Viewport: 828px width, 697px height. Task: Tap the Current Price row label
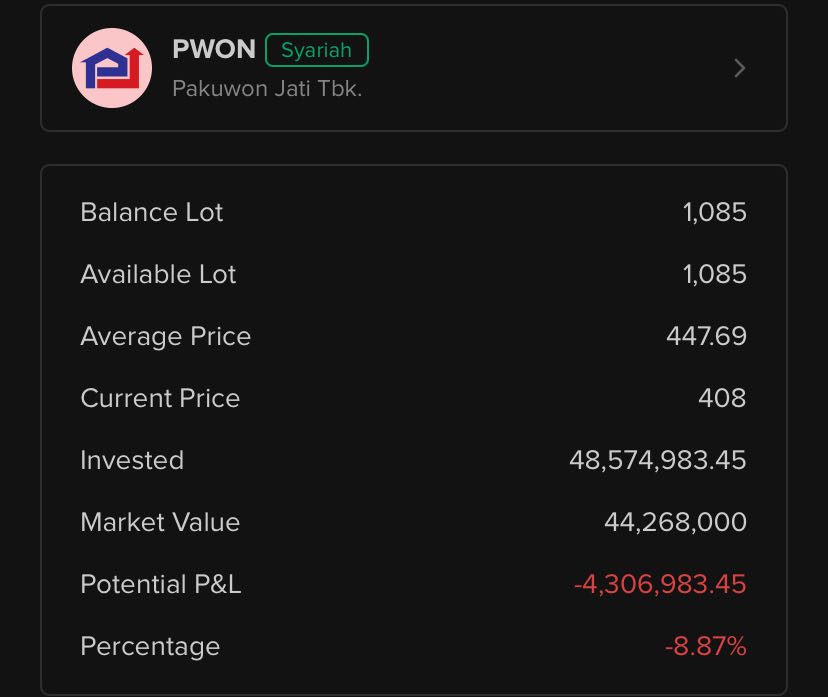click(x=160, y=398)
